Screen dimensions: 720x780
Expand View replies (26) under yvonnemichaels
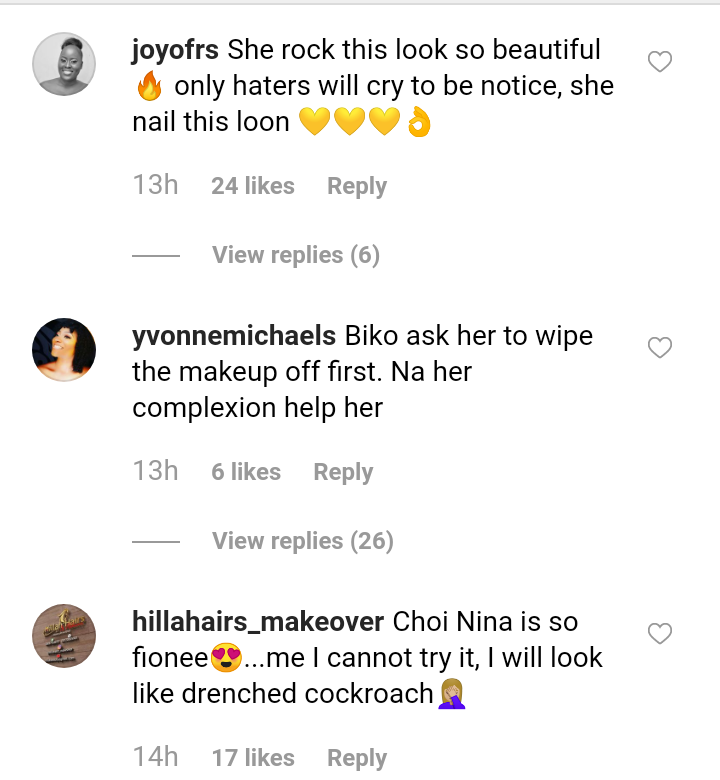[x=302, y=541]
